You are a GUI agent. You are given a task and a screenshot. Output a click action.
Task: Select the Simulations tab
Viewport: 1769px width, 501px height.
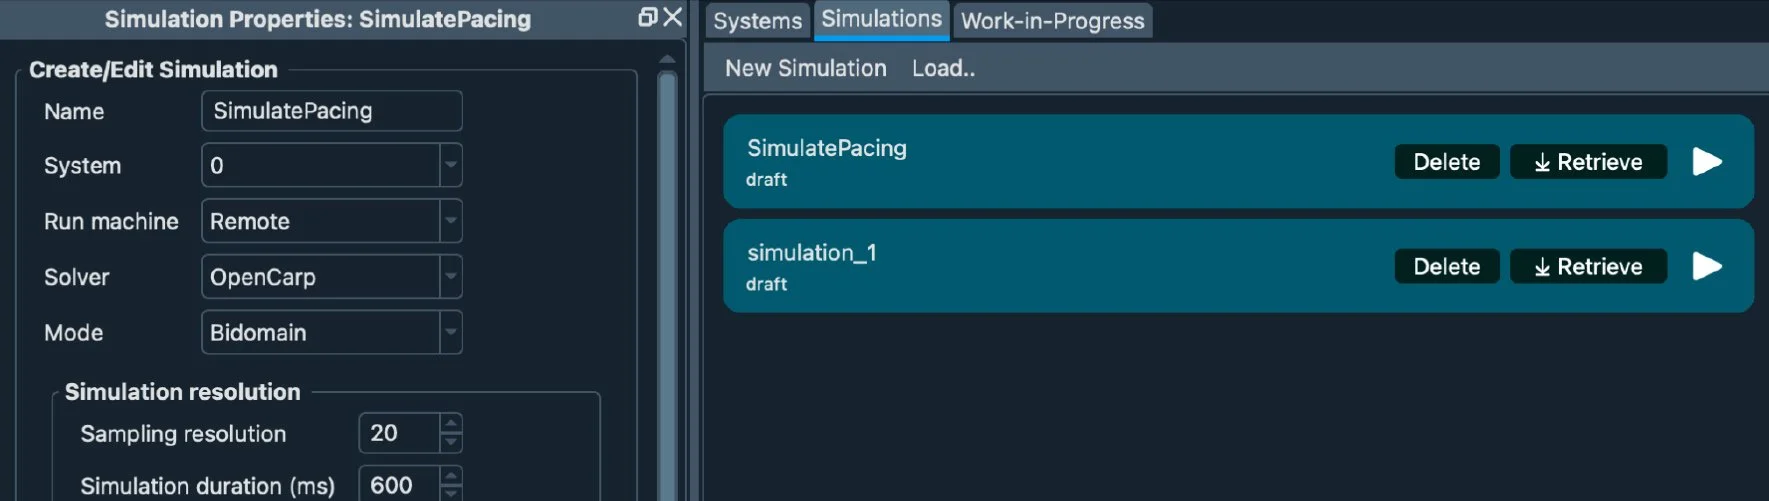pyautogui.click(x=882, y=20)
